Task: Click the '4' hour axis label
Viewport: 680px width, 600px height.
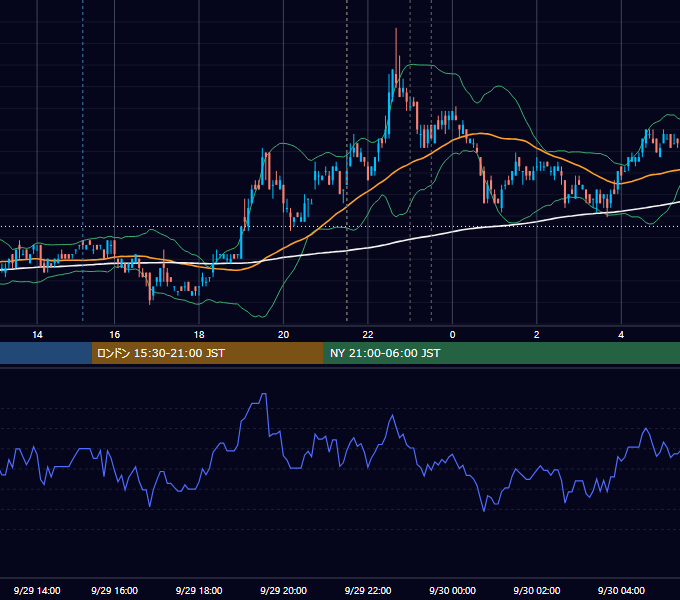Action: (x=621, y=335)
